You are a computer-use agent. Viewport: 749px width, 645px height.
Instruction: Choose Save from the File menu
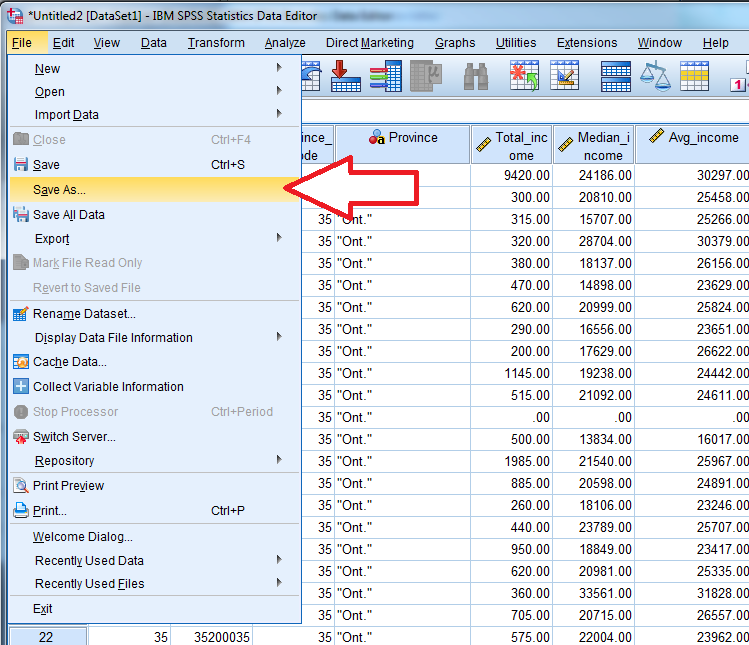click(155, 164)
